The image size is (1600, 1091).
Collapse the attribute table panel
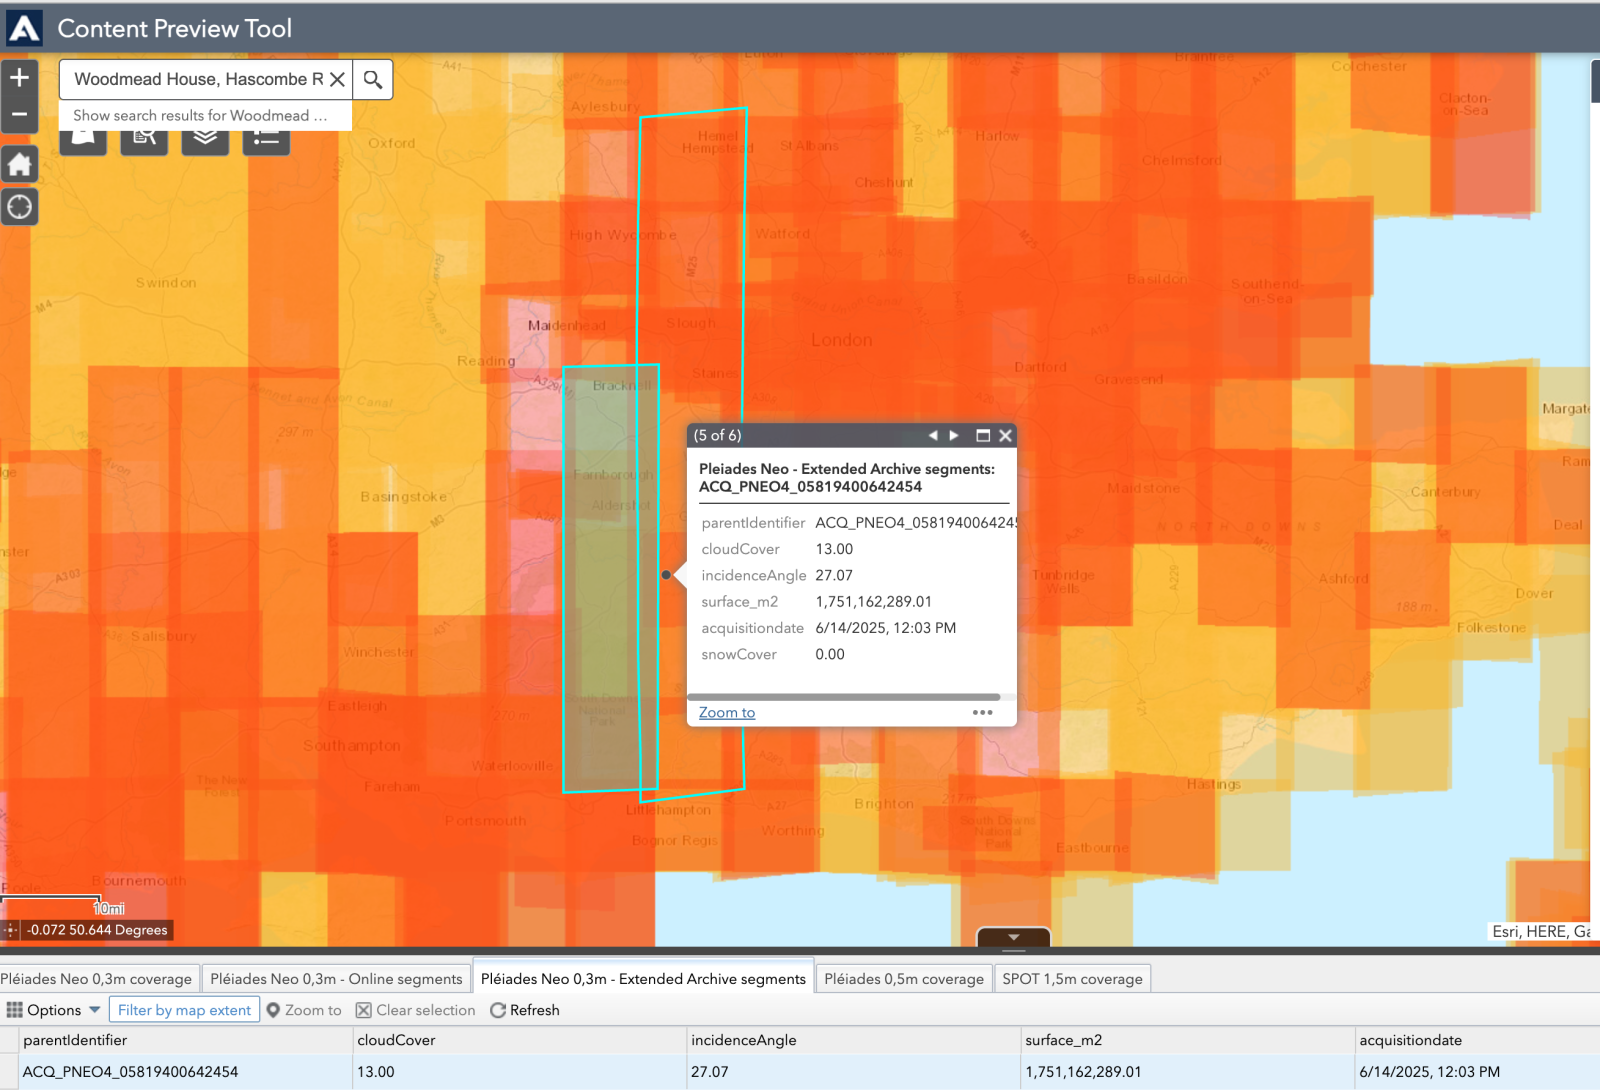pos(1013,937)
